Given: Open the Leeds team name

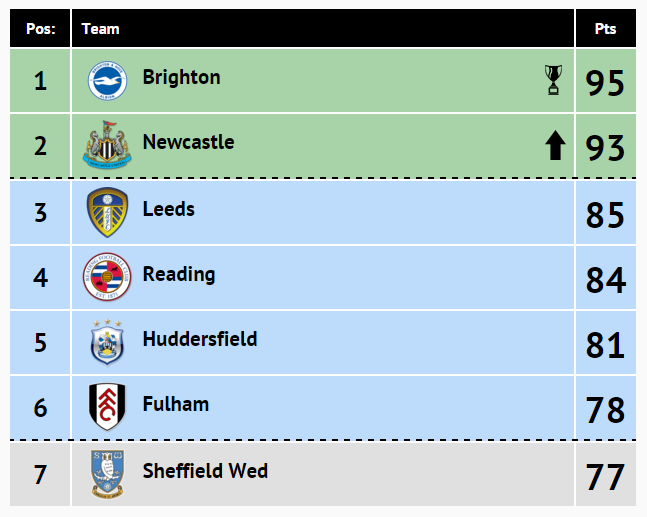Looking at the screenshot, I should pyautogui.click(x=168, y=209).
